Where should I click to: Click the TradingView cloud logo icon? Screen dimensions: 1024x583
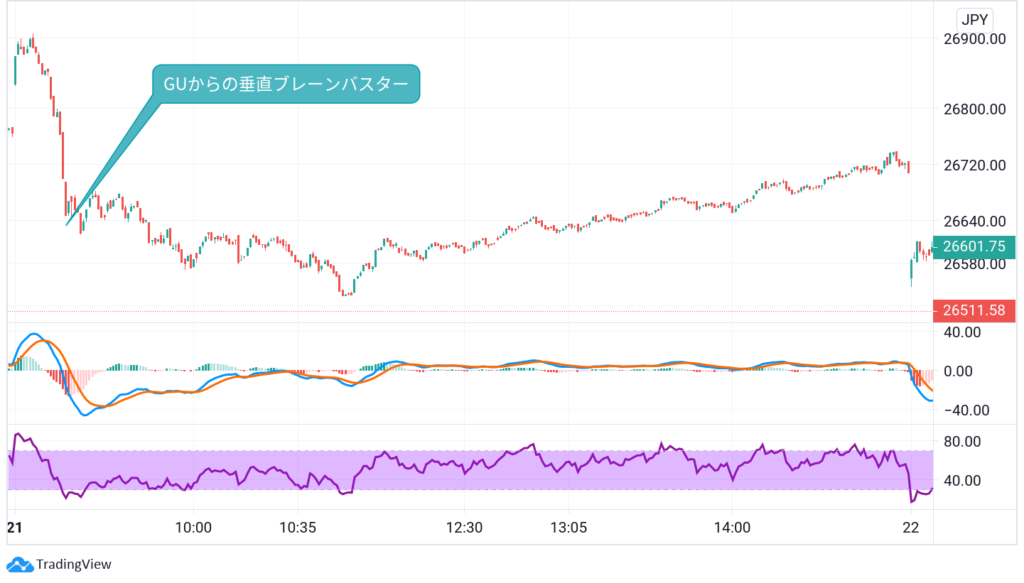(x=19, y=564)
